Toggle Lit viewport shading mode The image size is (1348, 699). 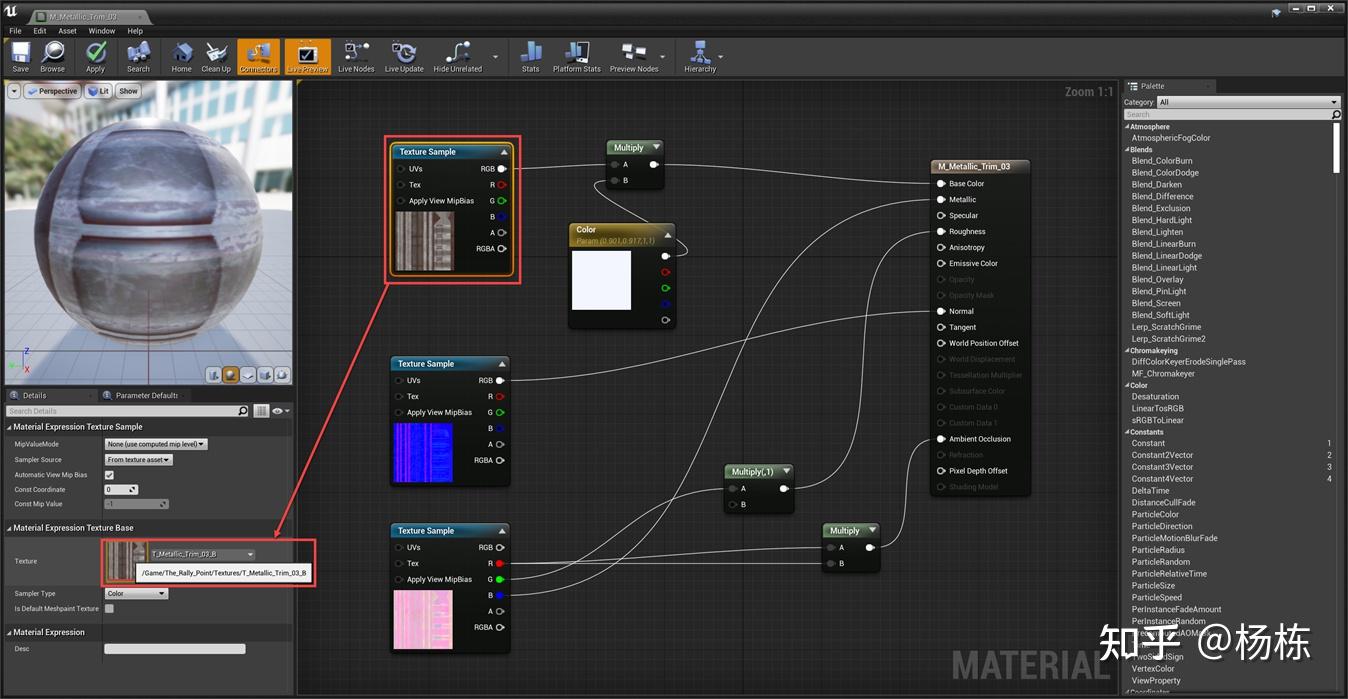(x=97, y=90)
